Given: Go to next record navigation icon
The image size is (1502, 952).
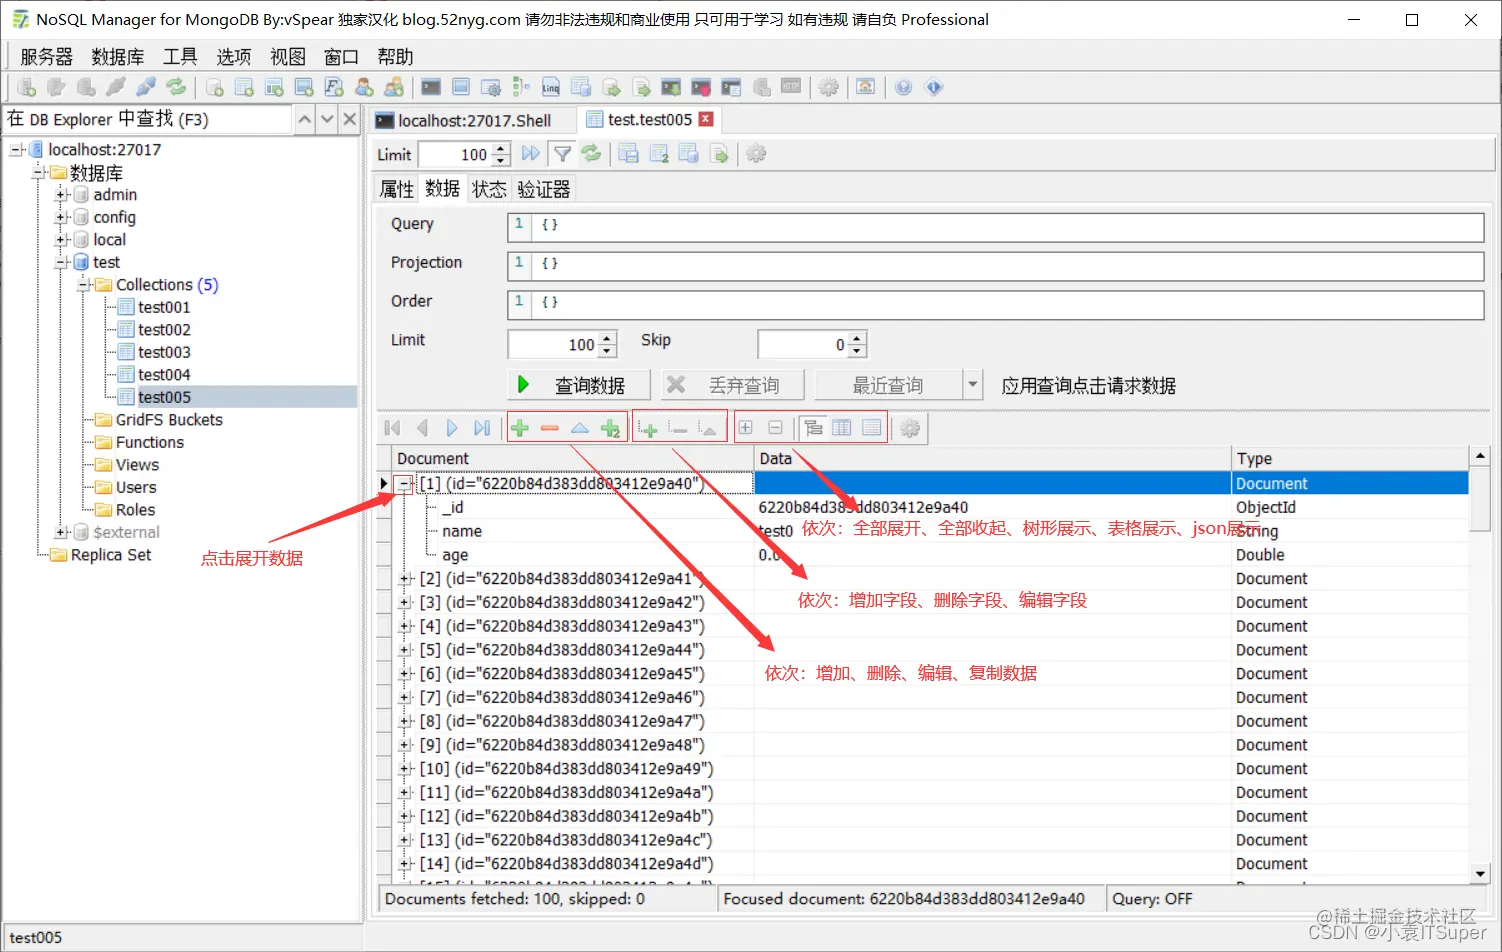Looking at the screenshot, I should coord(452,428).
